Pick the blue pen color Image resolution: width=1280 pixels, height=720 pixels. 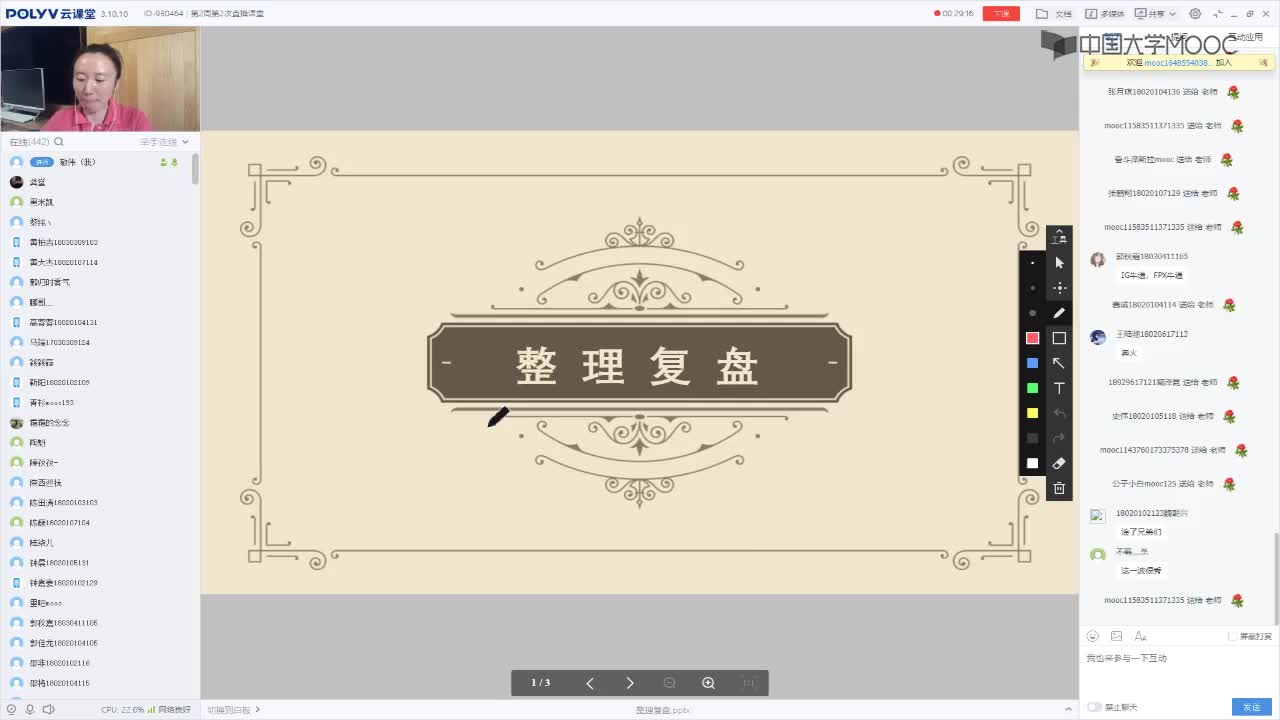tap(1033, 363)
